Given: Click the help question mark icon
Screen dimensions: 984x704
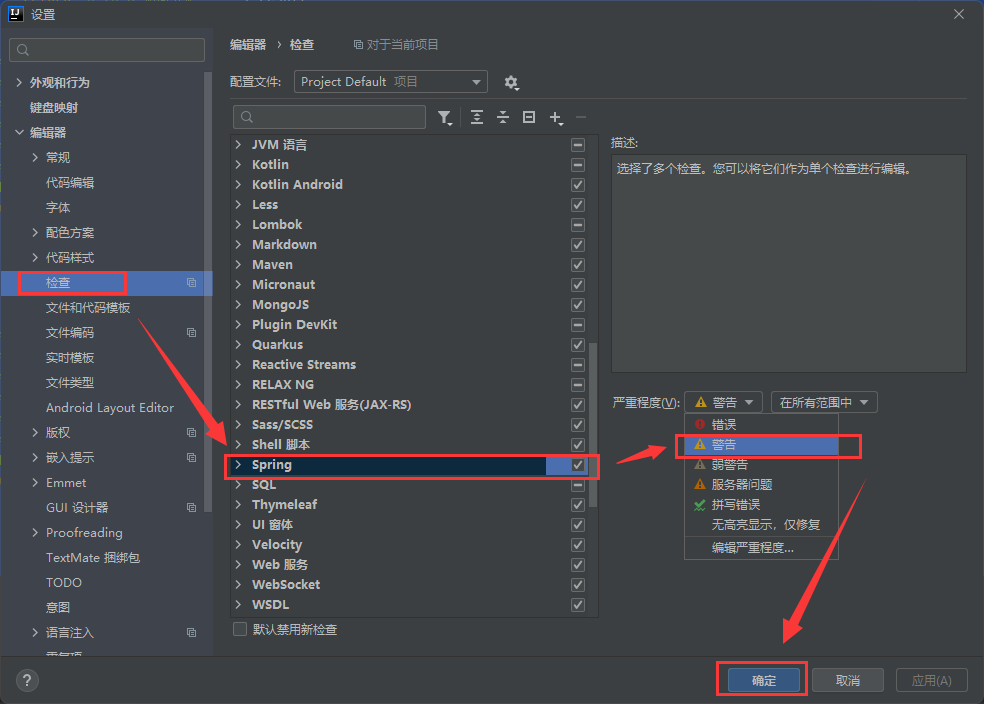Looking at the screenshot, I should click(x=27, y=680).
